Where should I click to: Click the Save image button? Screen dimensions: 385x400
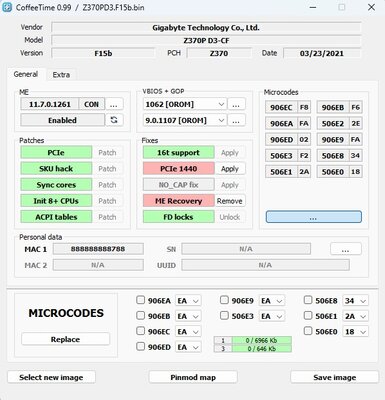pos(335,377)
